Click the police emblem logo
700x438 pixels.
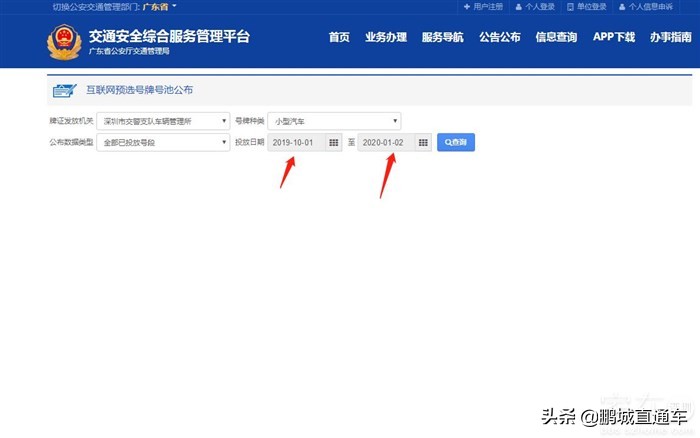pos(64,42)
